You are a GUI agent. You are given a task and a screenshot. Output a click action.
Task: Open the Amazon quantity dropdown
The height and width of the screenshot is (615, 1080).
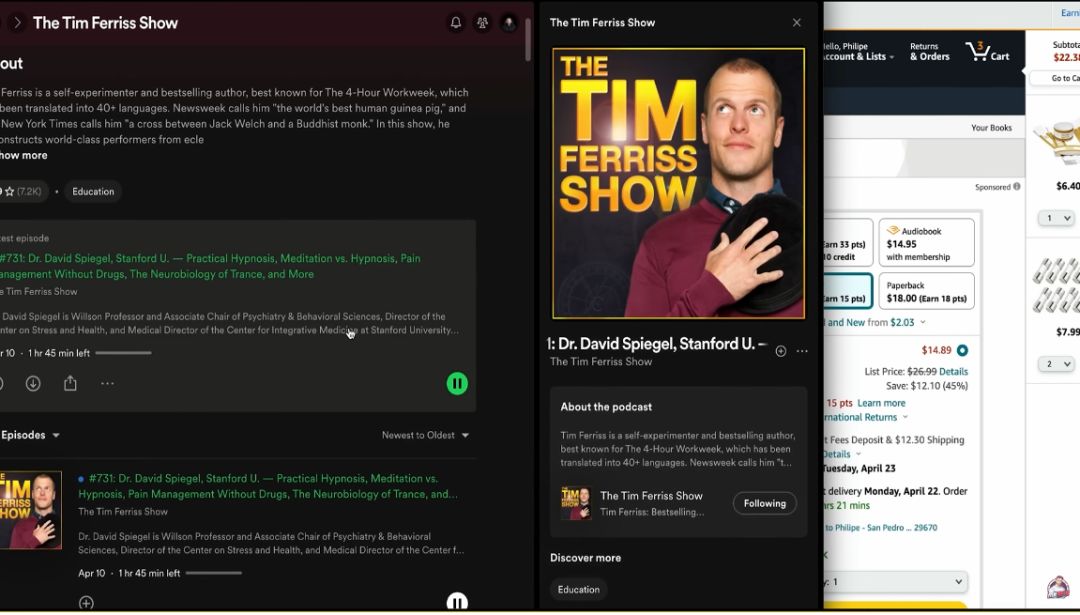896,582
